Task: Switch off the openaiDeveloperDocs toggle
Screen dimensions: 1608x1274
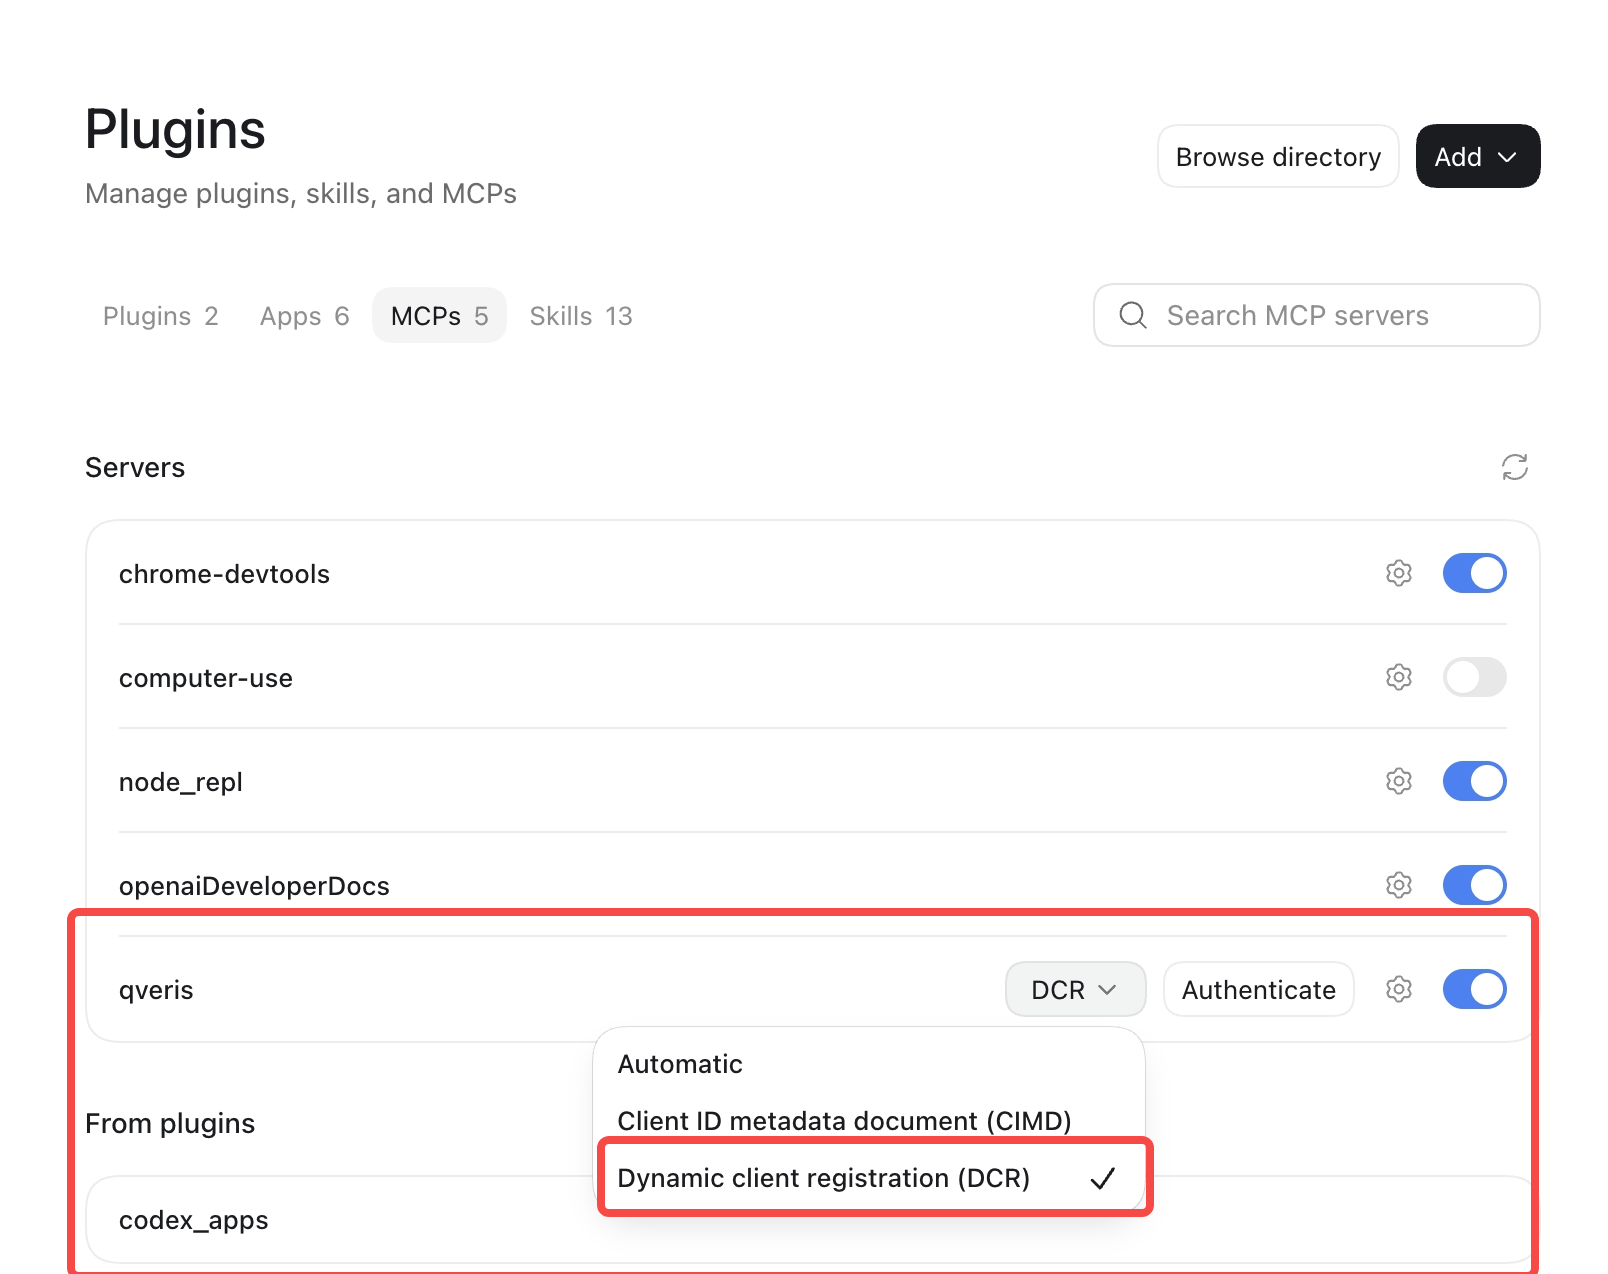Action: pyautogui.click(x=1474, y=885)
